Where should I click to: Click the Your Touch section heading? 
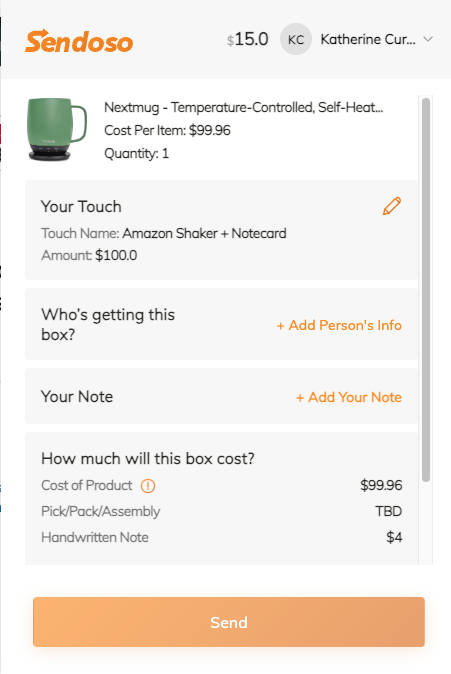click(81, 207)
